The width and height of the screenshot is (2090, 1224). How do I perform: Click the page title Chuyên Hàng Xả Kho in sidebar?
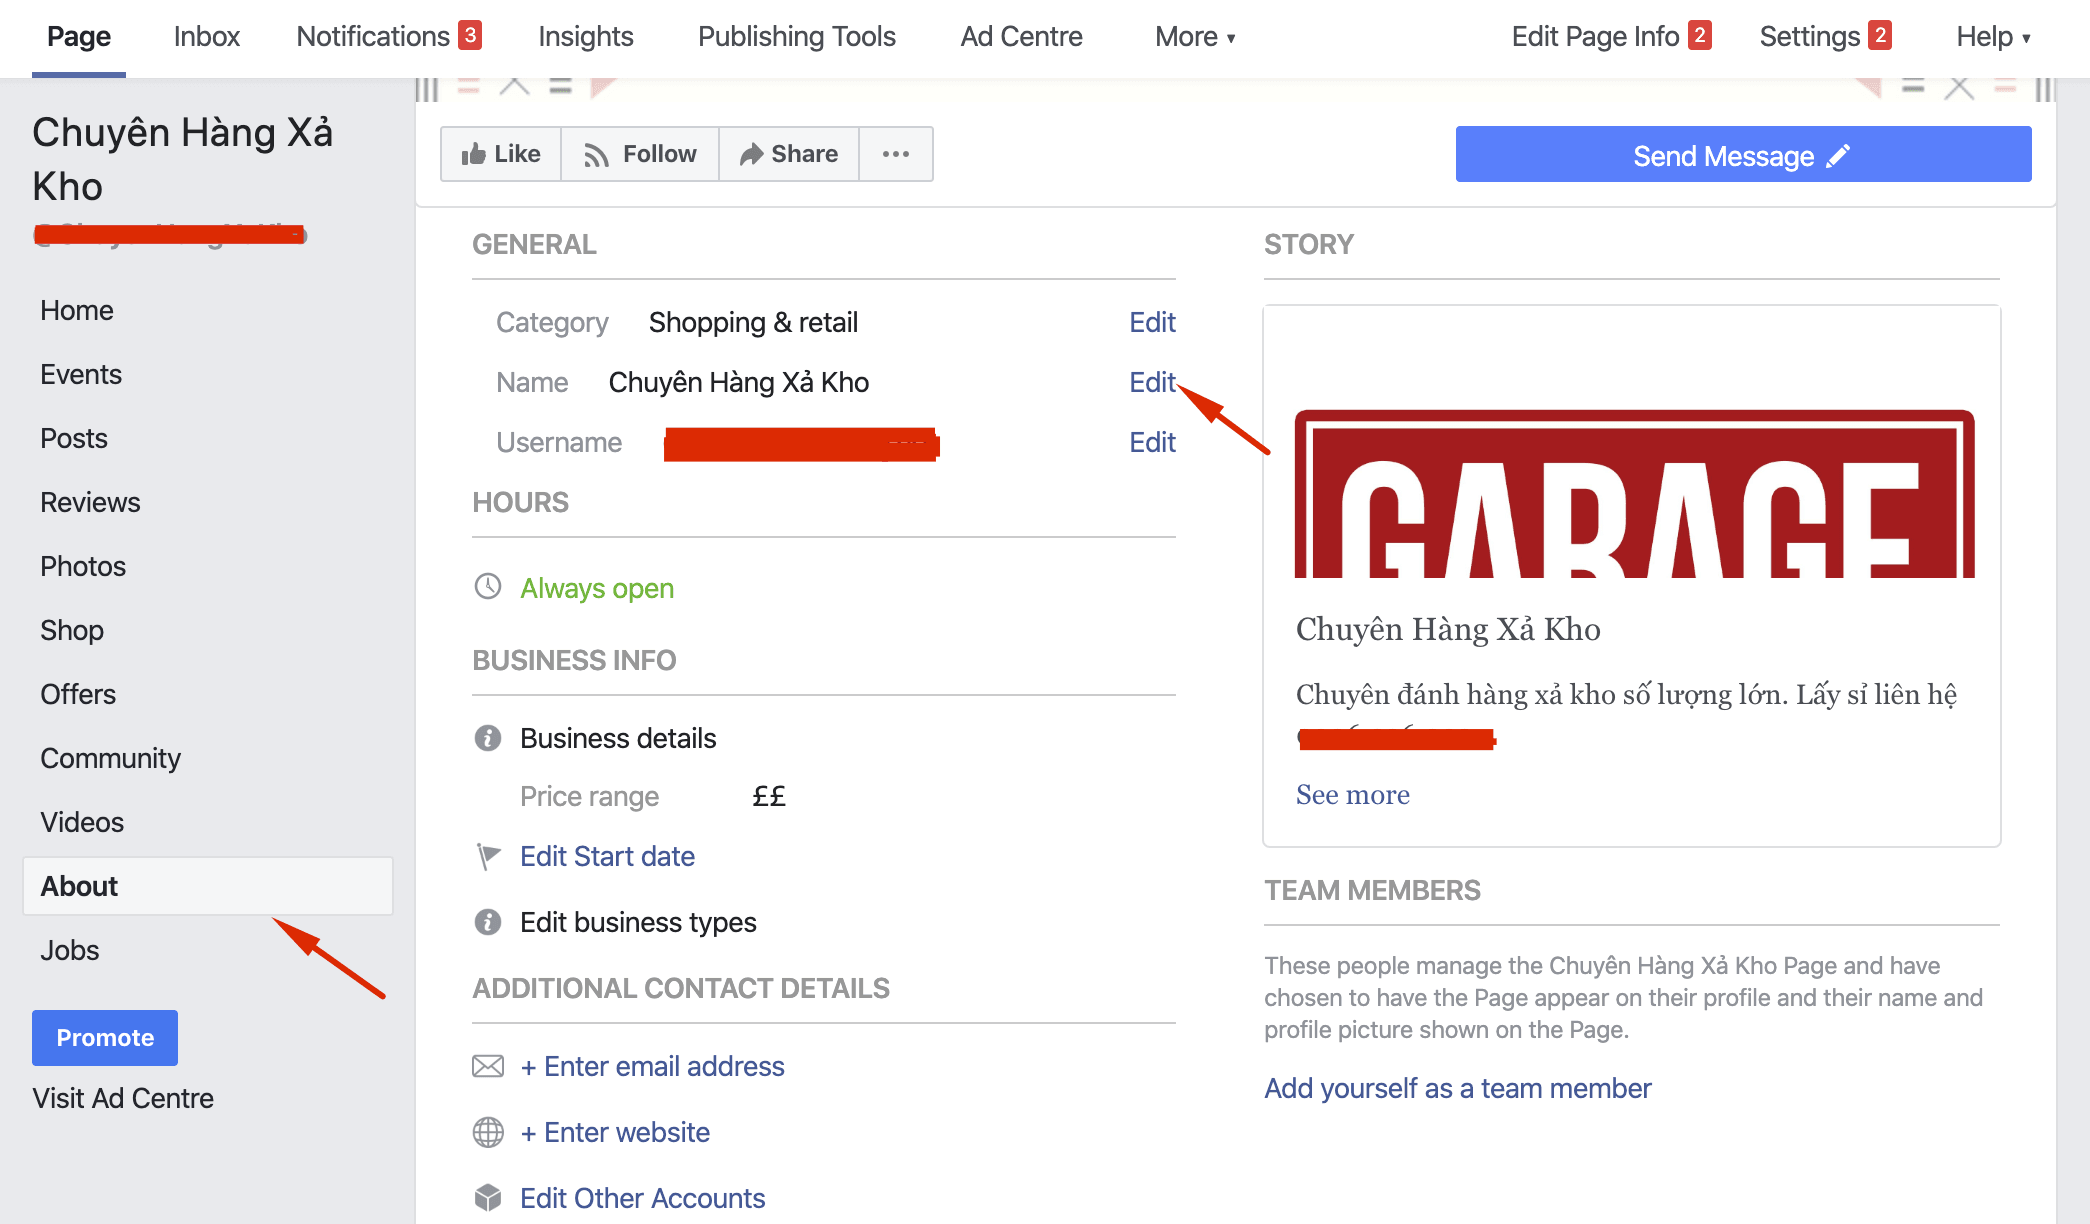click(x=182, y=159)
